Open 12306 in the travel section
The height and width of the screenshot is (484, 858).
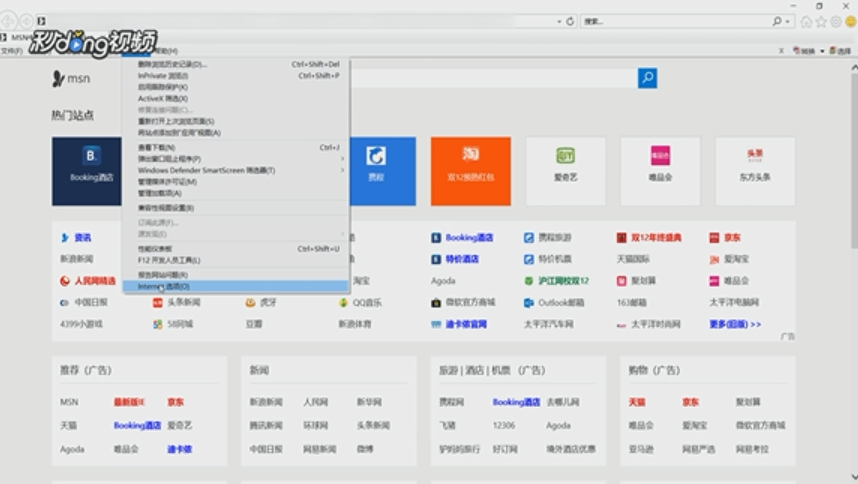click(504, 425)
